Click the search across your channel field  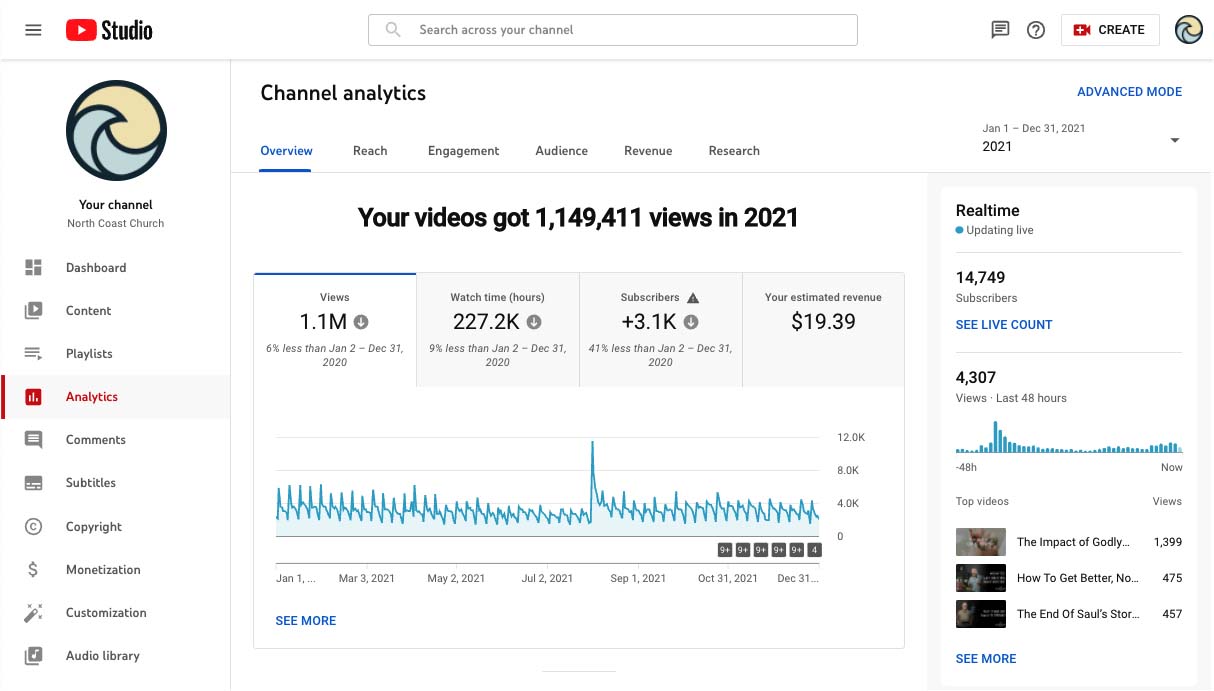613,30
